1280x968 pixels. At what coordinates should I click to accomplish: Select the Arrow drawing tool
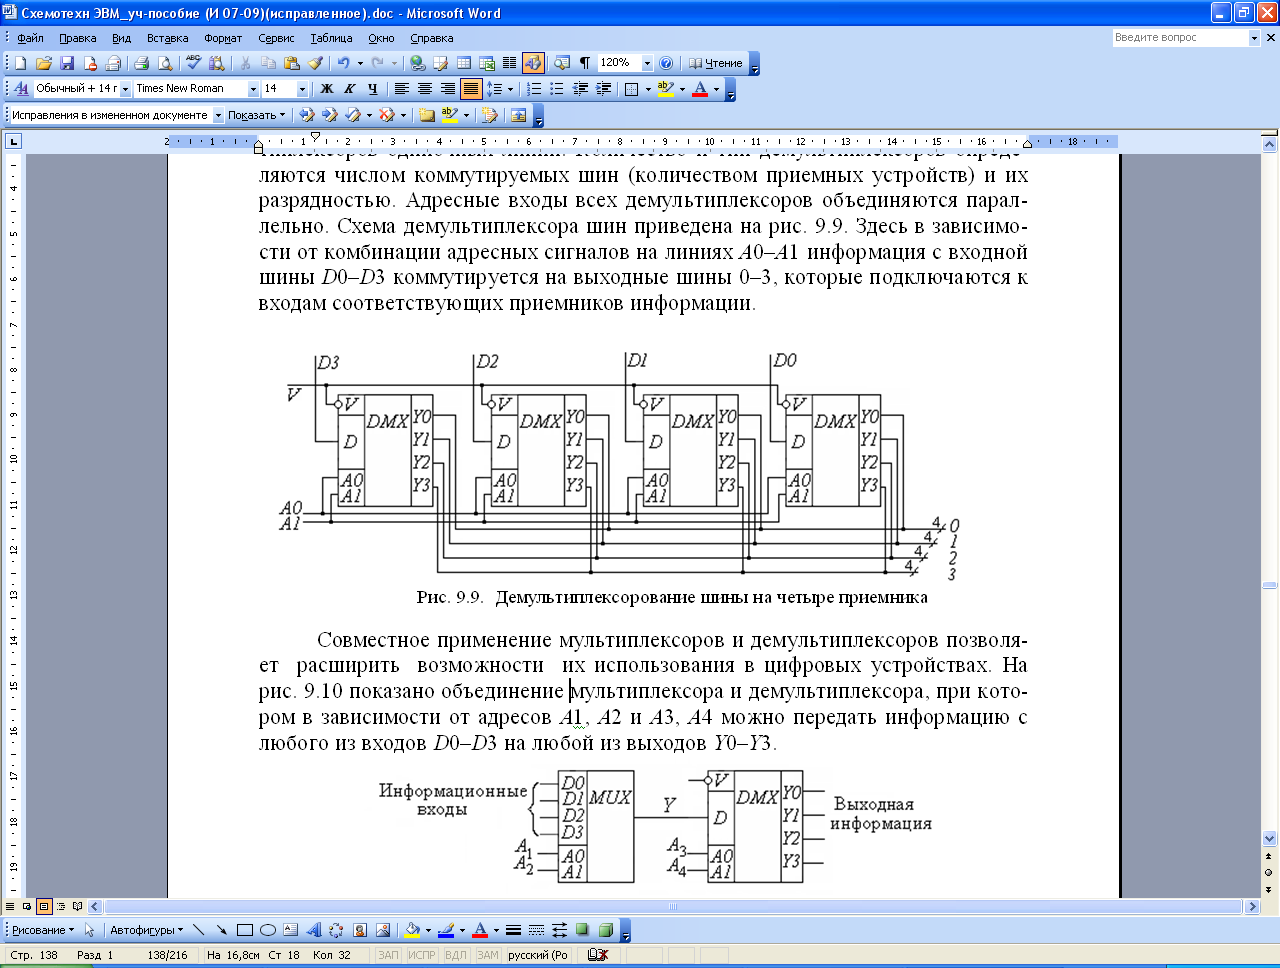point(221,930)
